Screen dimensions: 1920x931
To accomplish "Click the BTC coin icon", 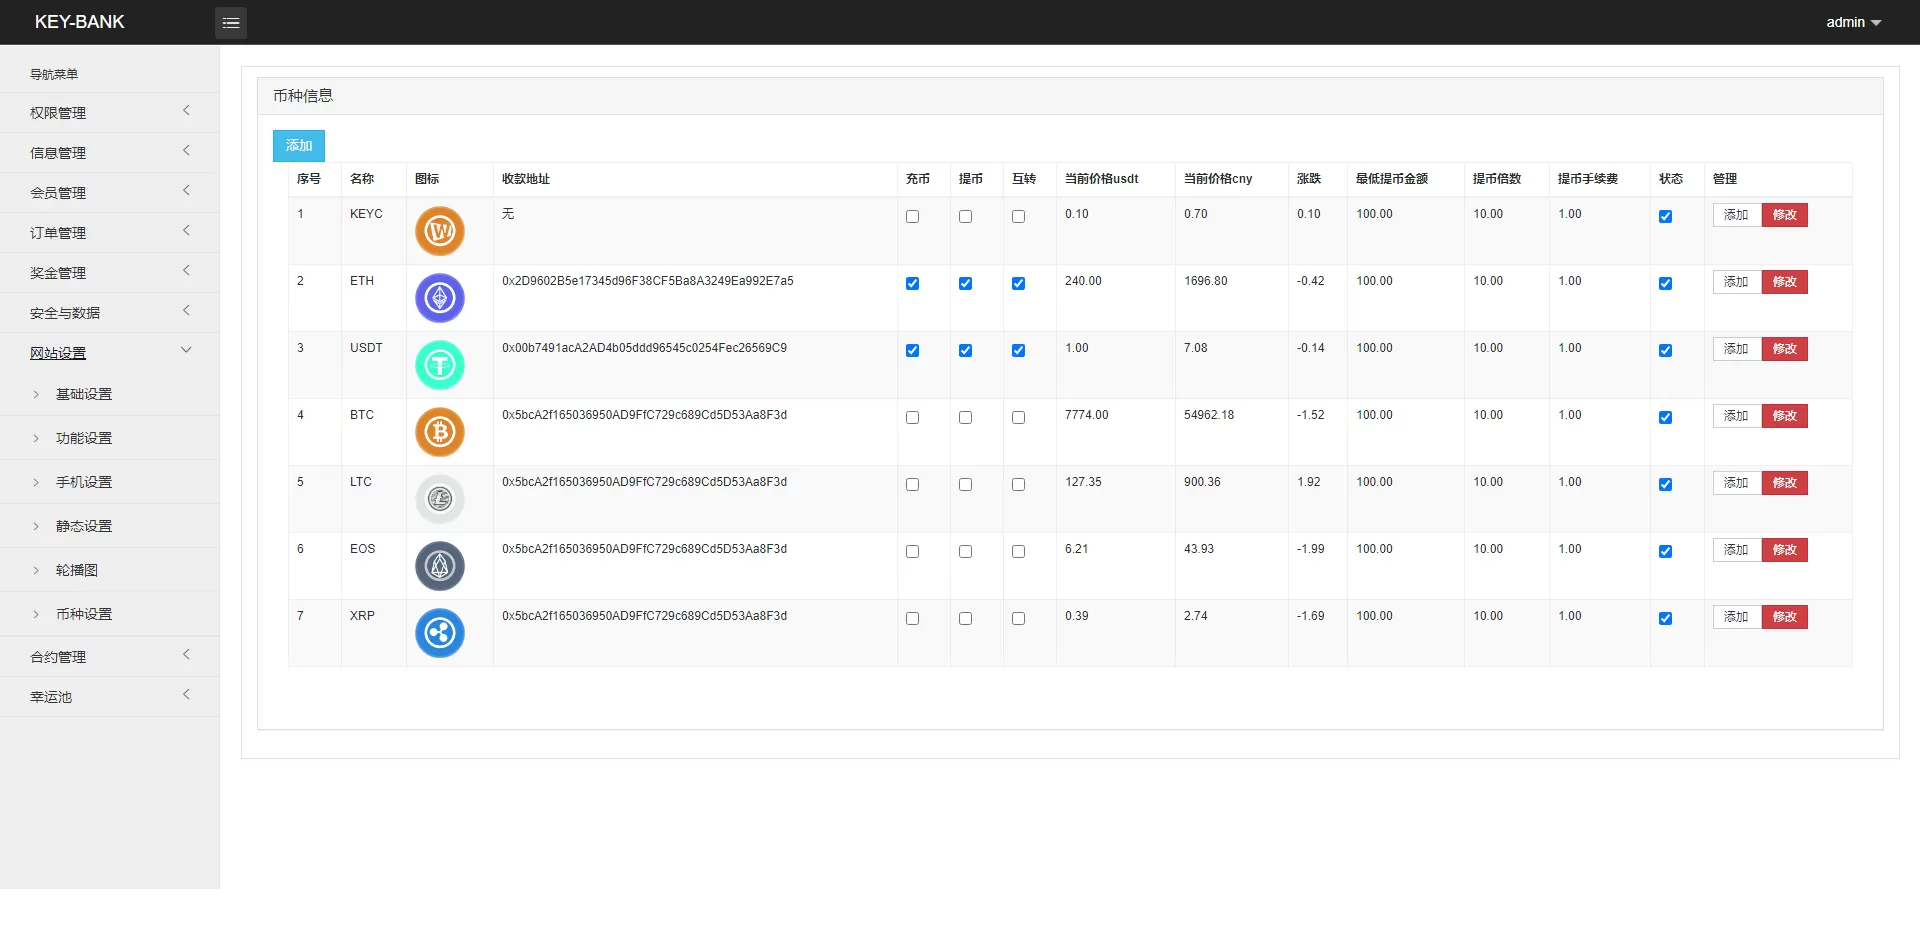I will [440, 432].
